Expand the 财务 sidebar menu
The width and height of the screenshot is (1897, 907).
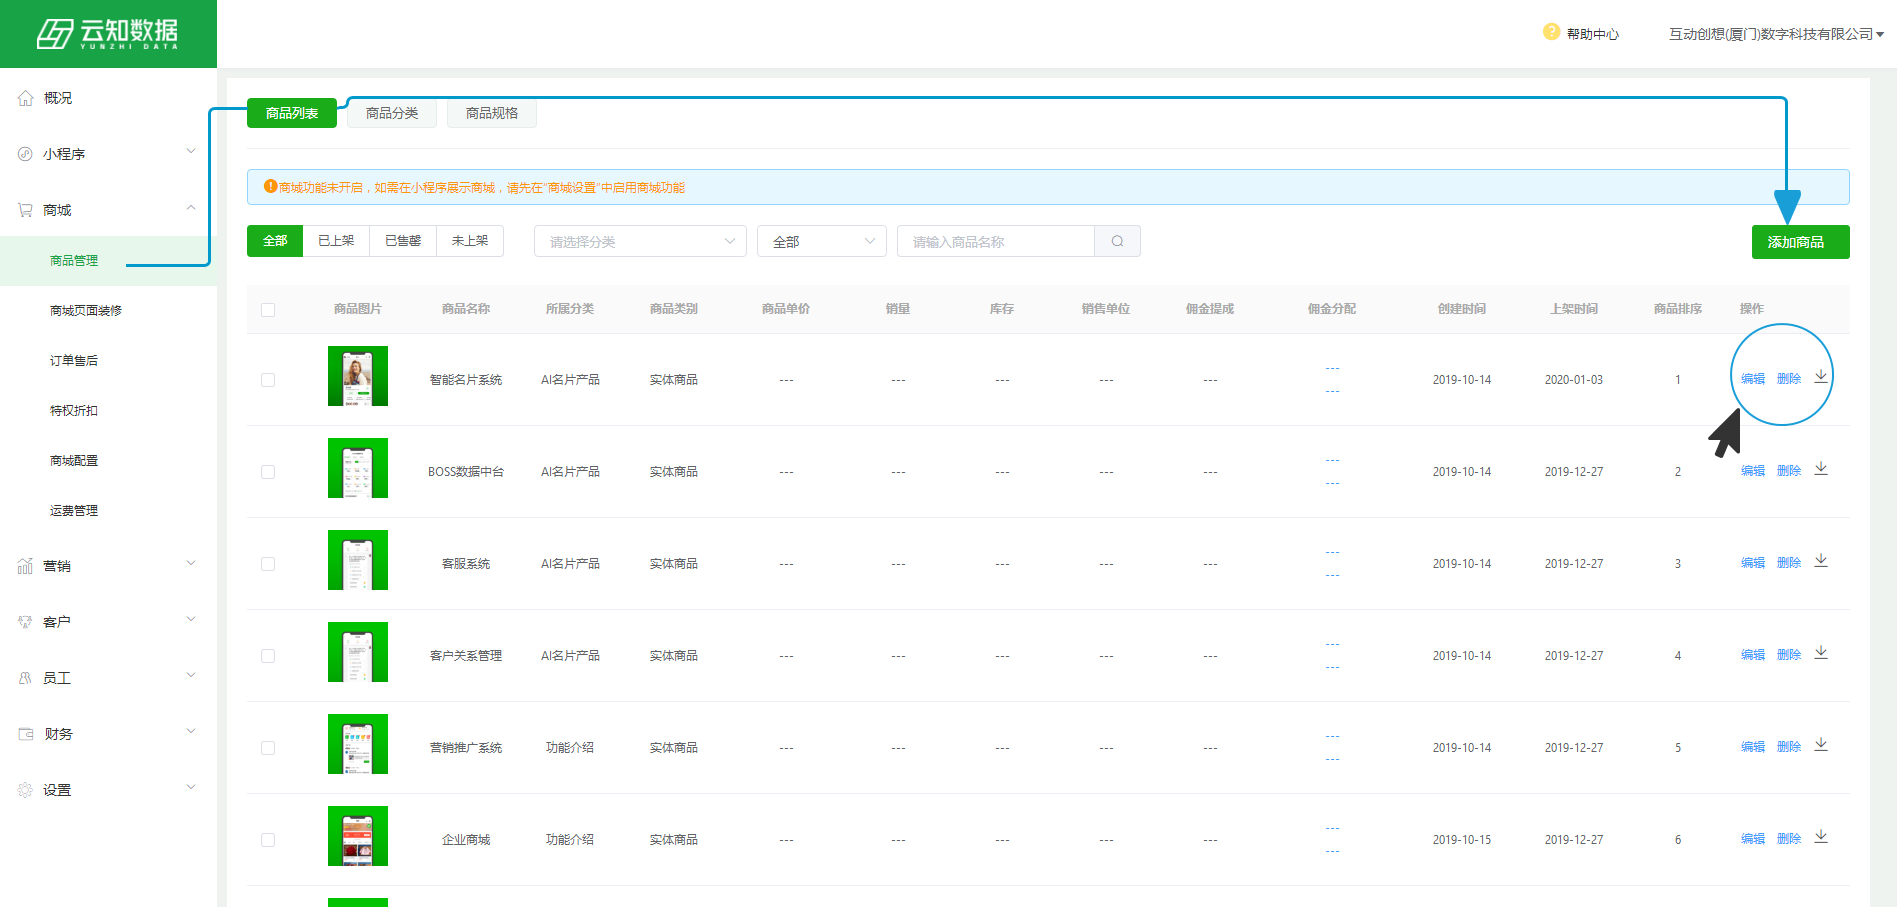click(191, 732)
